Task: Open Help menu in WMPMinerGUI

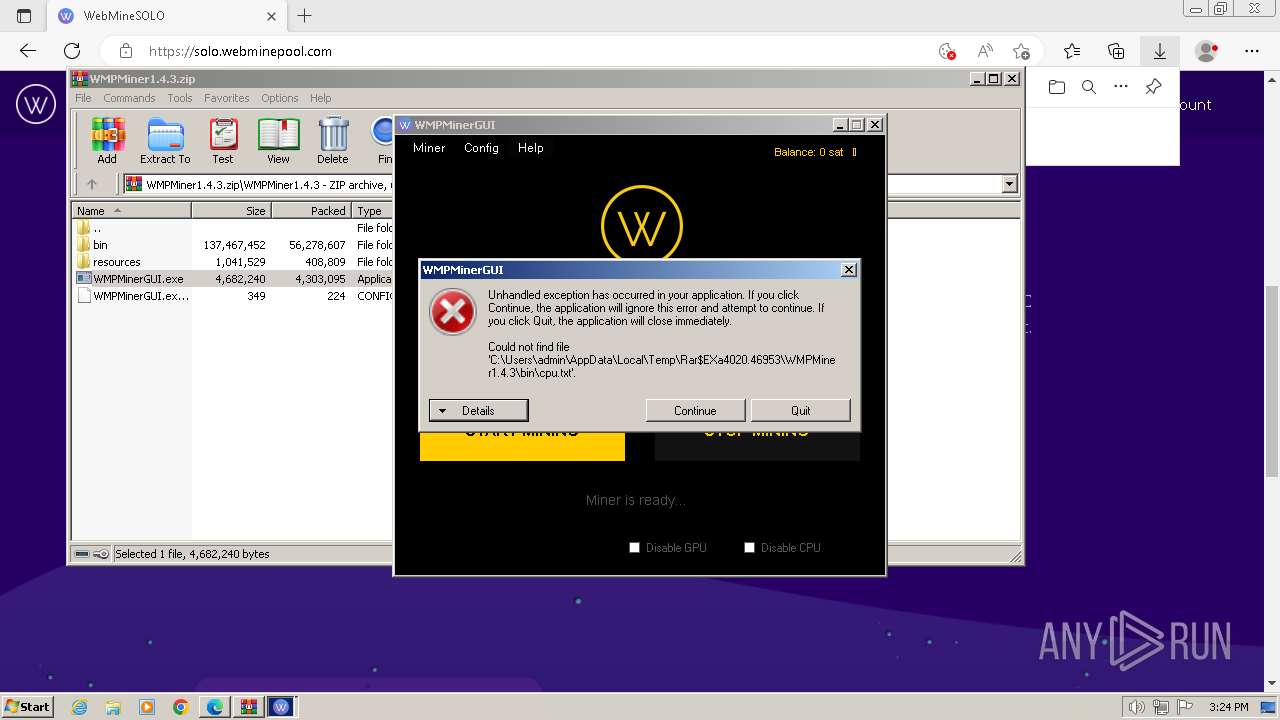Action: (x=531, y=148)
